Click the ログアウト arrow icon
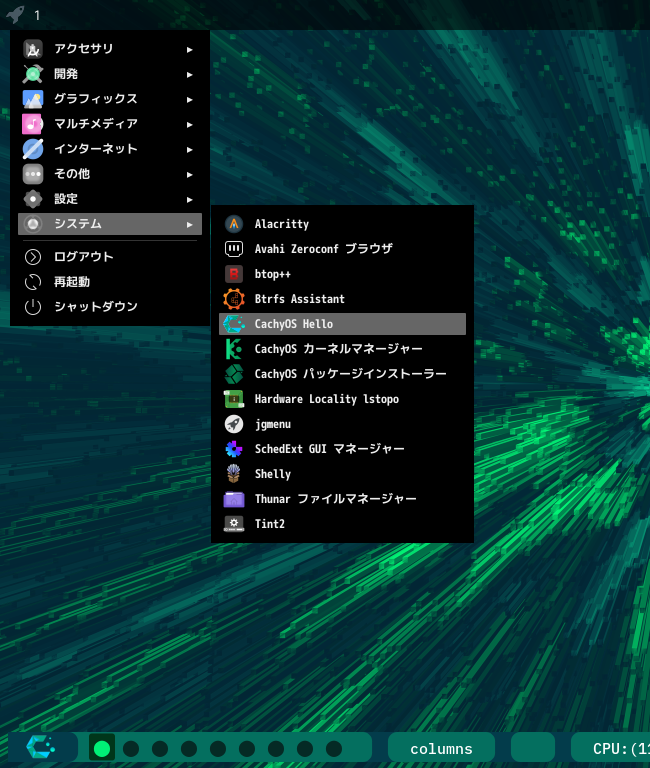The image size is (650, 768). click(x=33, y=257)
